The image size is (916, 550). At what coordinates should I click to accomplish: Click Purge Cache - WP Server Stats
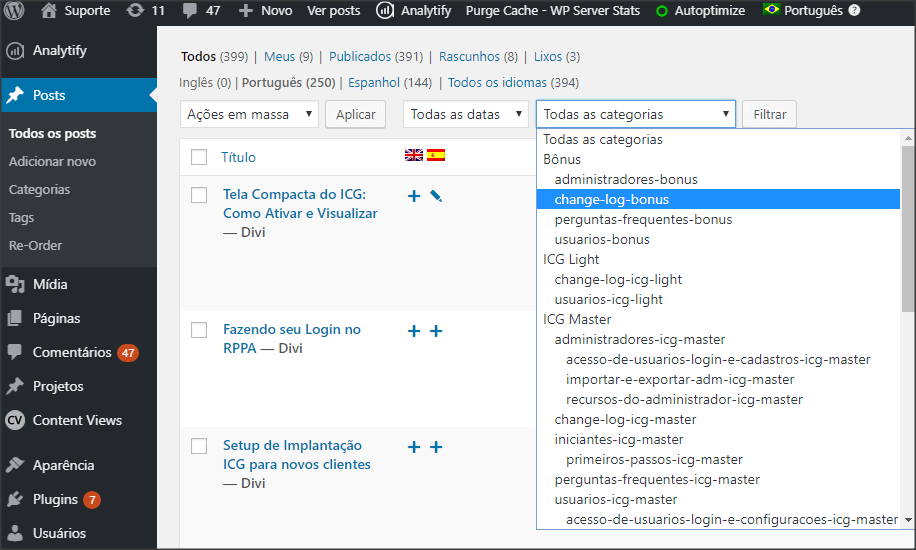(553, 11)
